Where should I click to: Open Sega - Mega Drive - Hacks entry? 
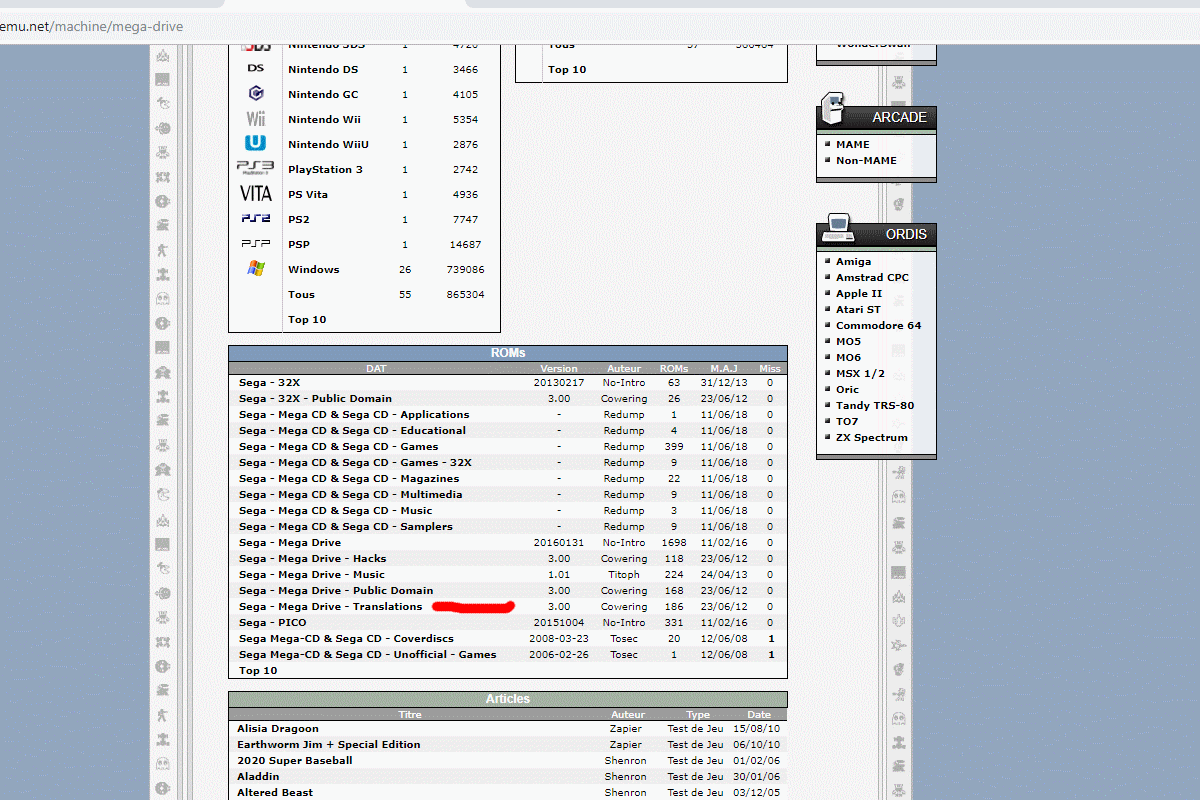(x=312, y=558)
